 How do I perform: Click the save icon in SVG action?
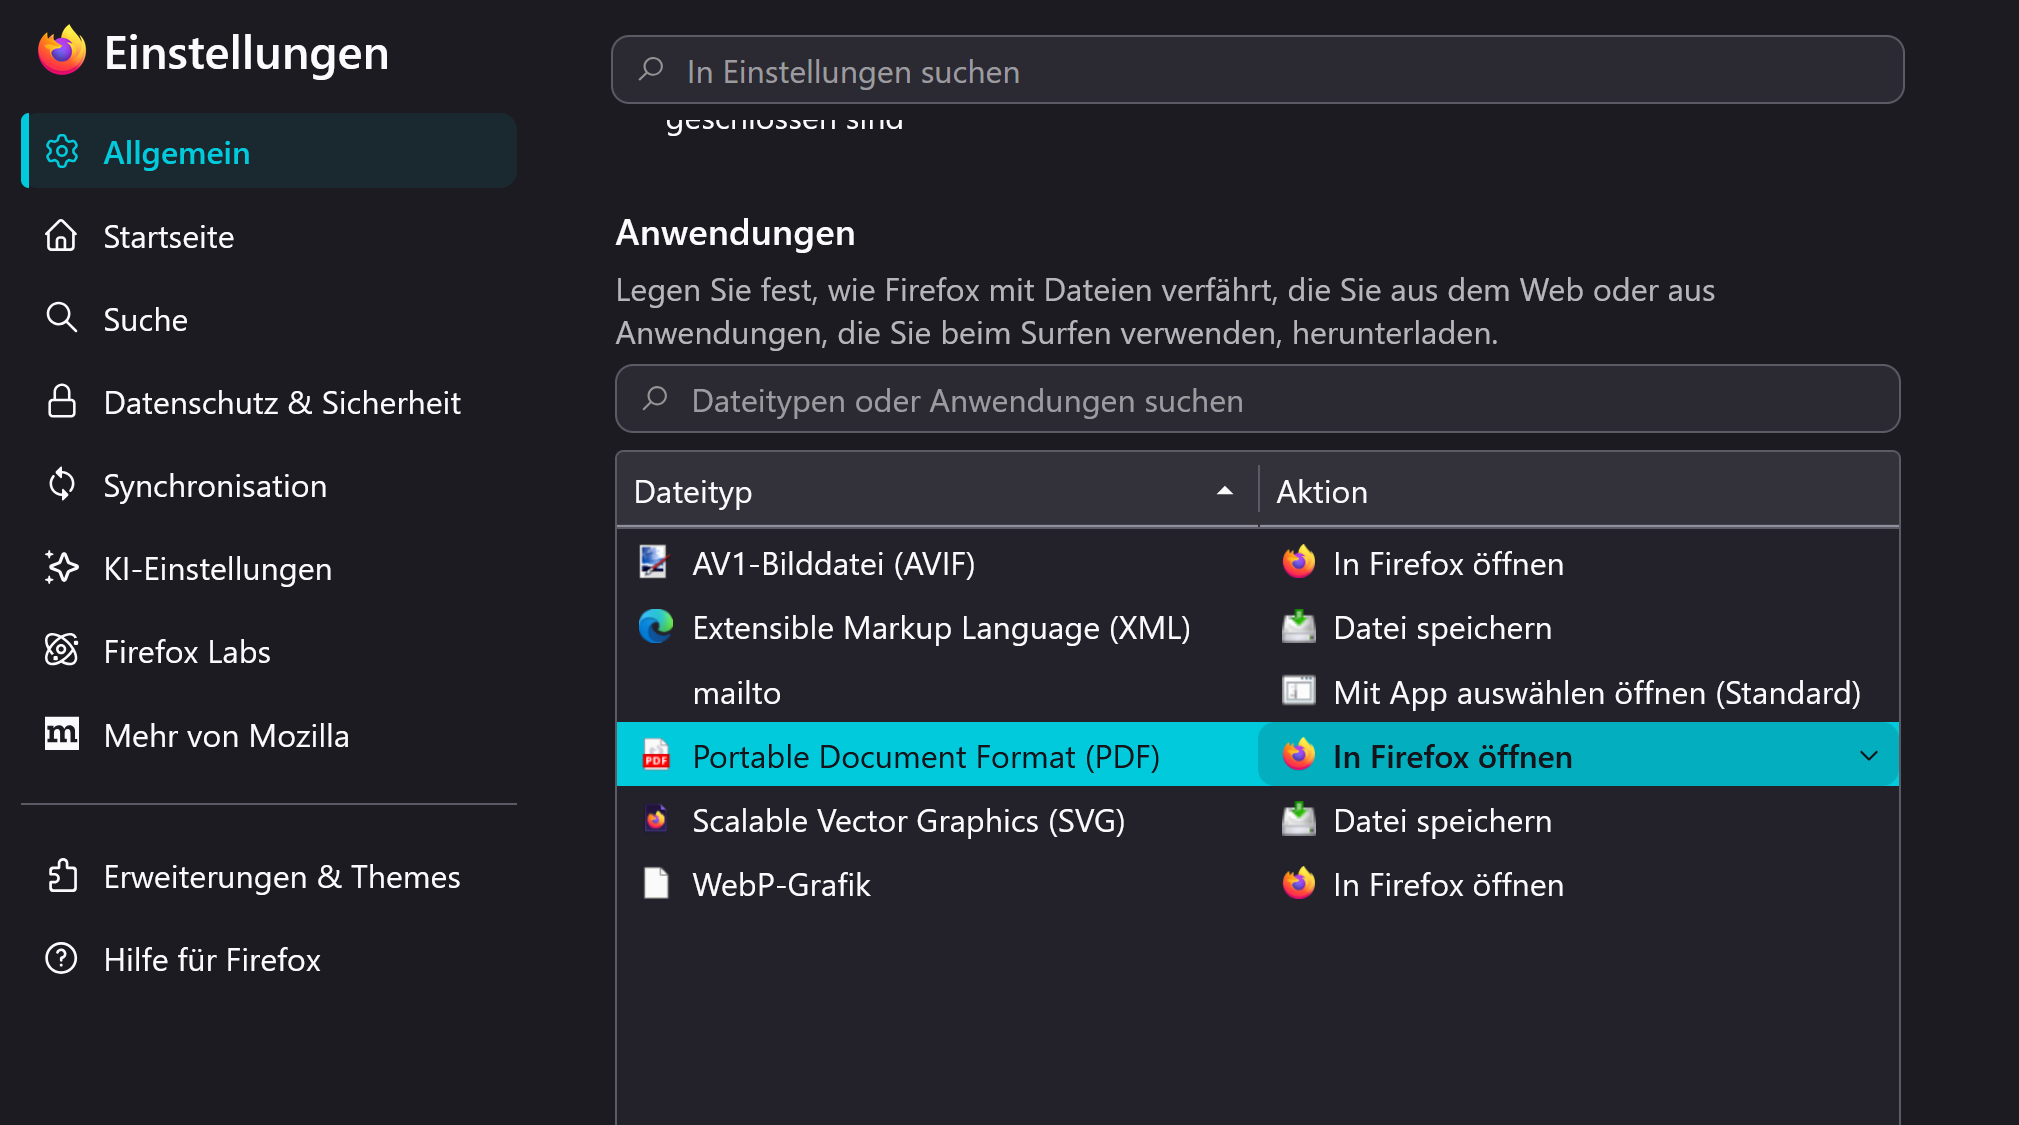click(x=1299, y=819)
